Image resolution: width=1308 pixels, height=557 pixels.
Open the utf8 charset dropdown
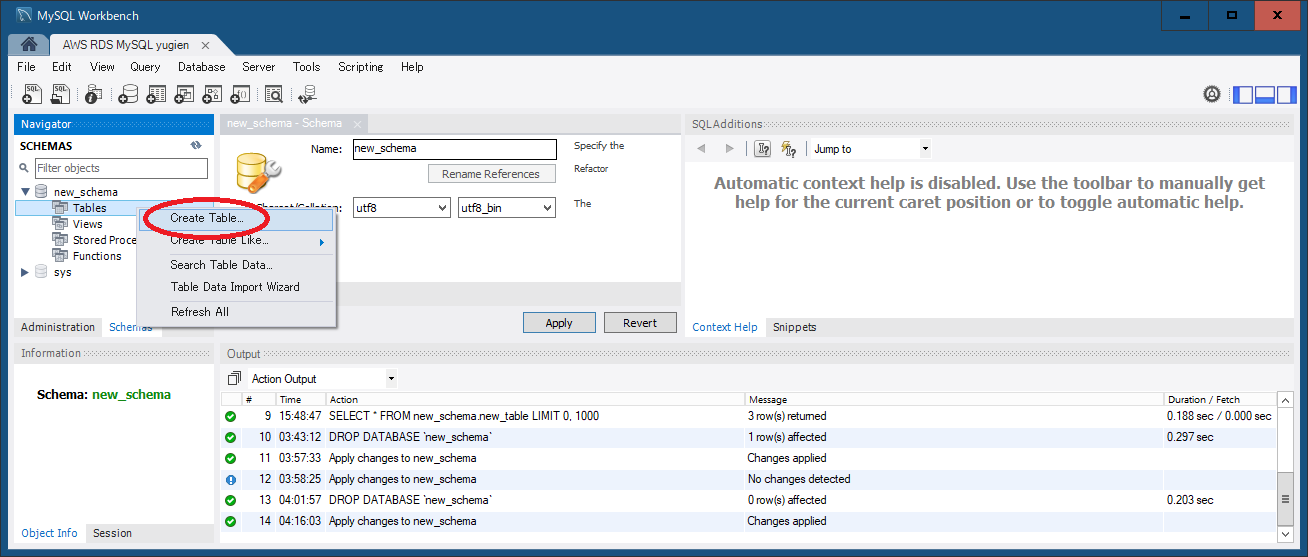(x=444, y=208)
